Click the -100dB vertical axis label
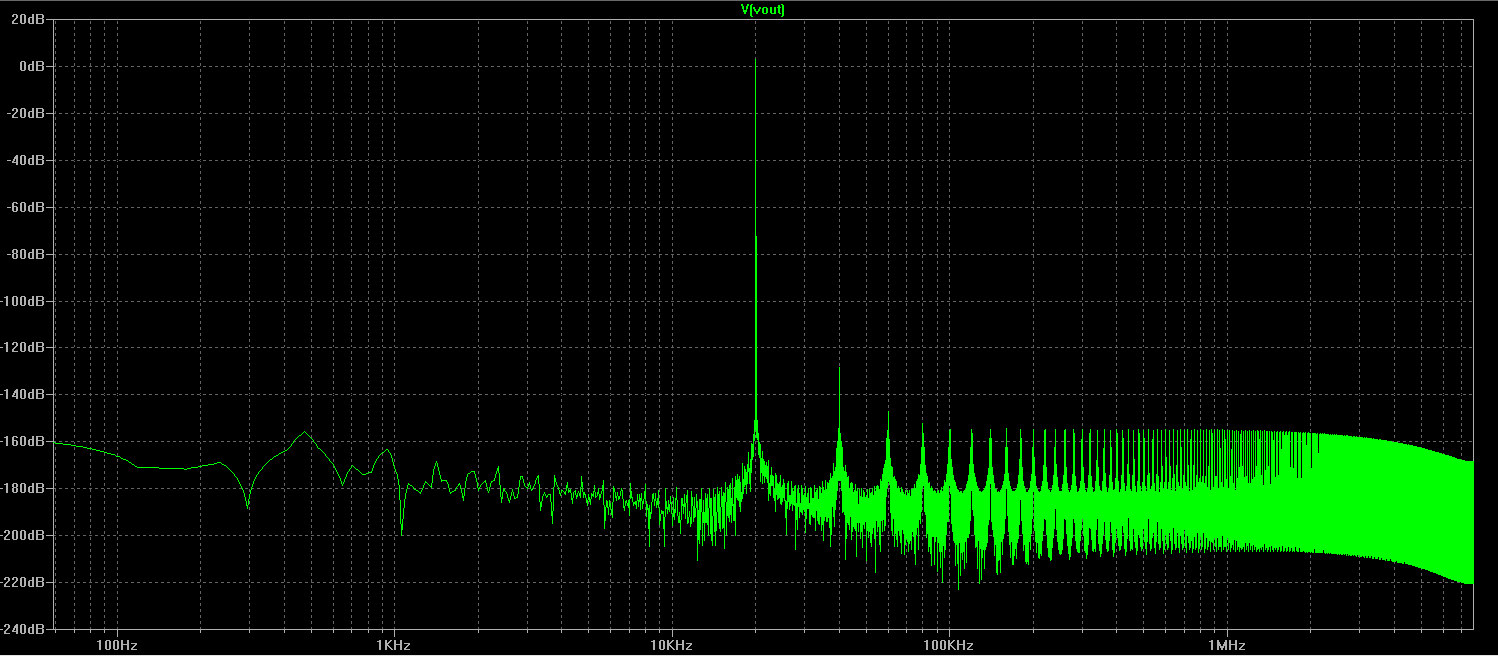The height and width of the screenshot is (656, 1498). (25, 301)
